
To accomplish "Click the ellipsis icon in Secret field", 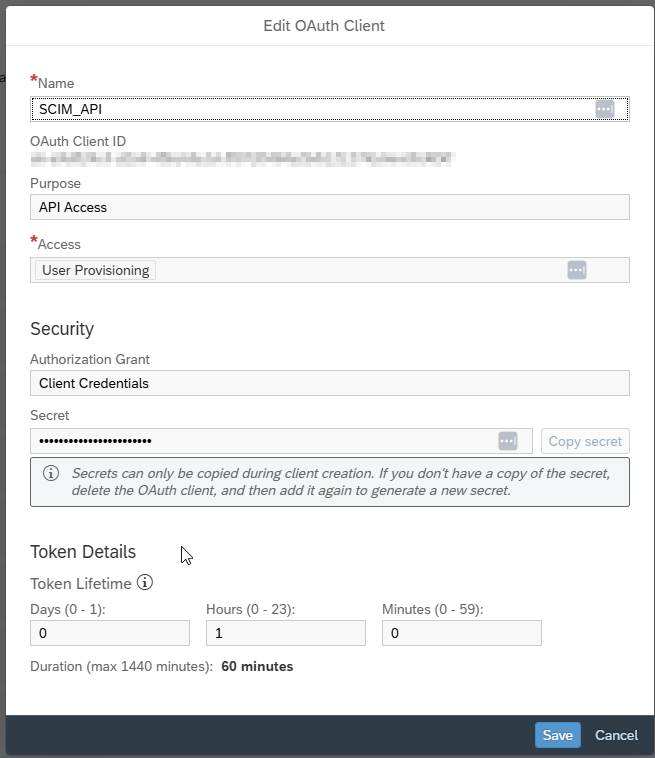I will pos(508,441).
